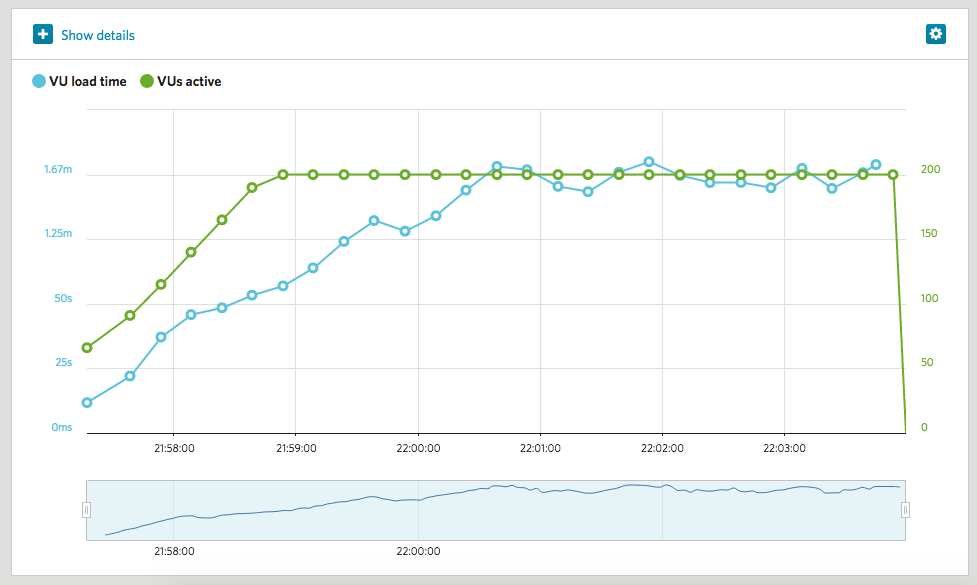This screenshot has width=977, height=585.
Task: Select the first VU load time data point
Action: [87, 403]
